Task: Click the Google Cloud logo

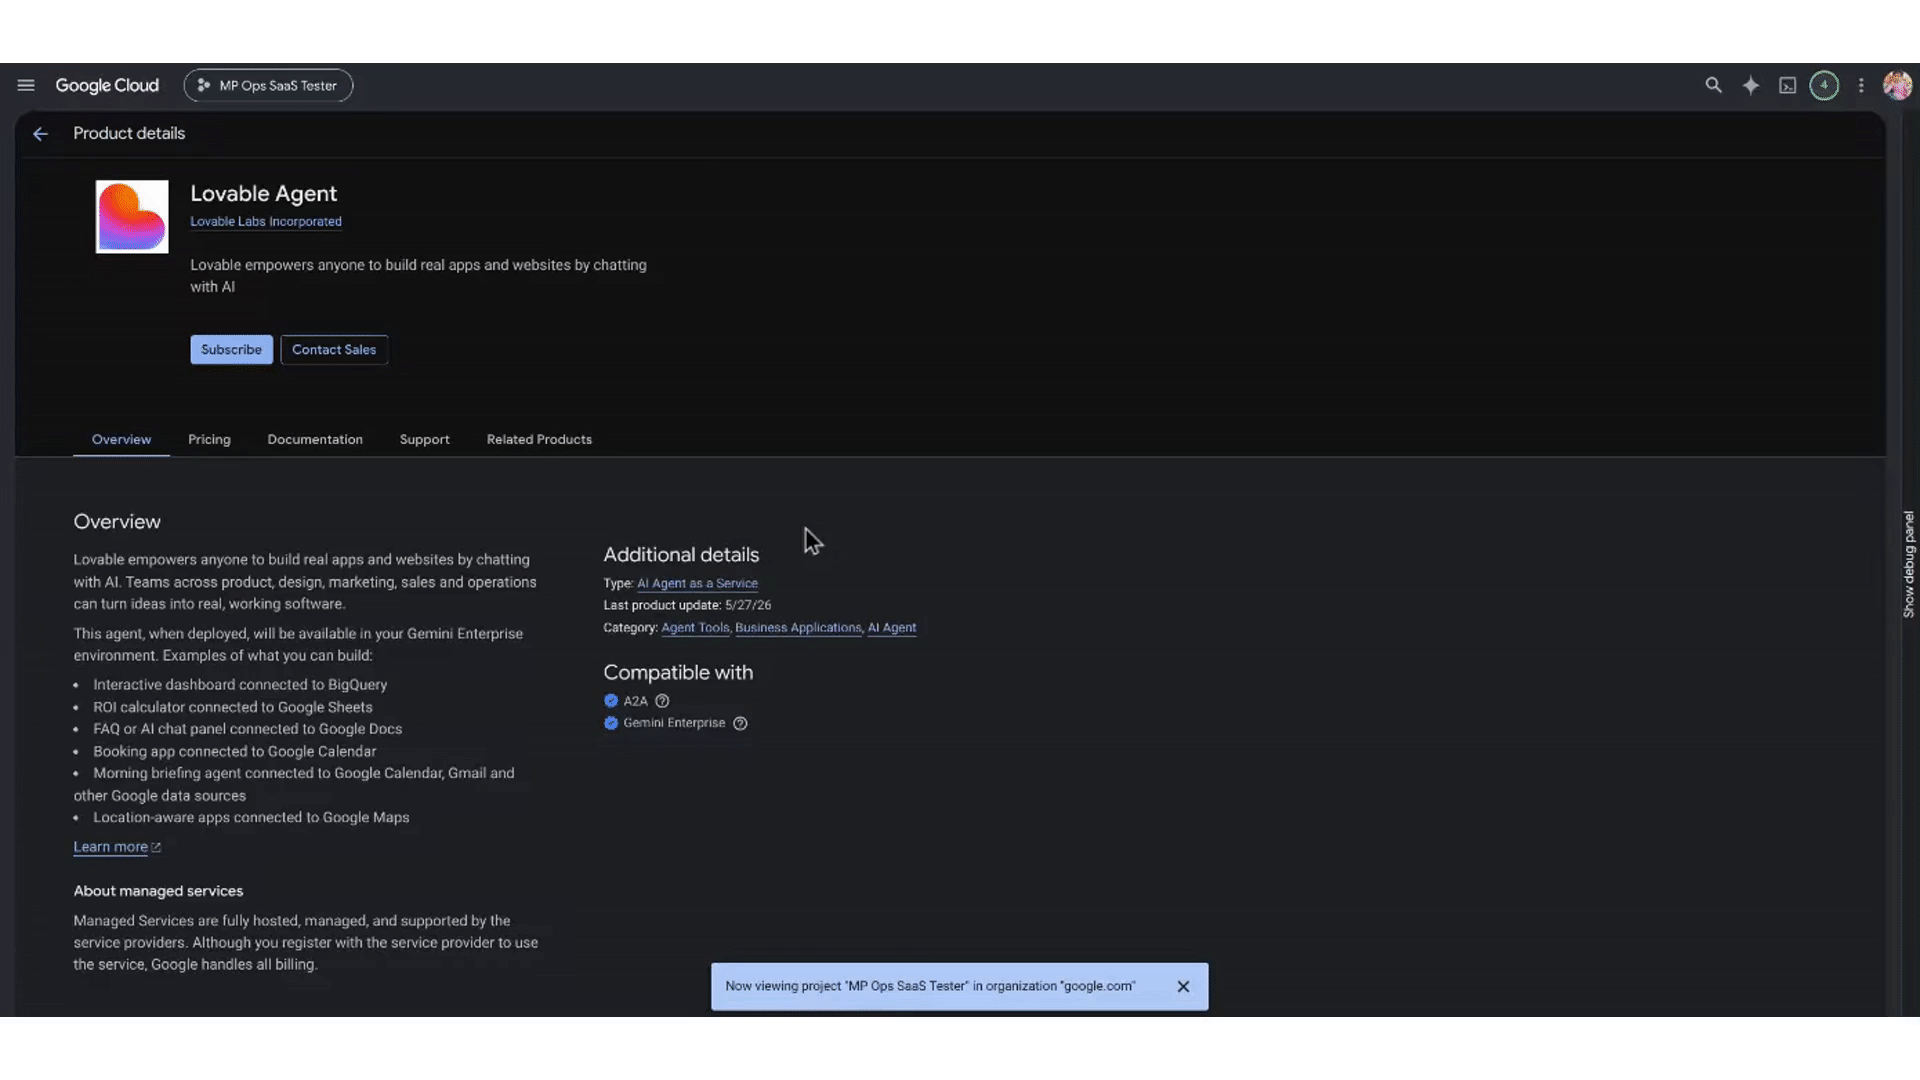Action: (107, 86)
